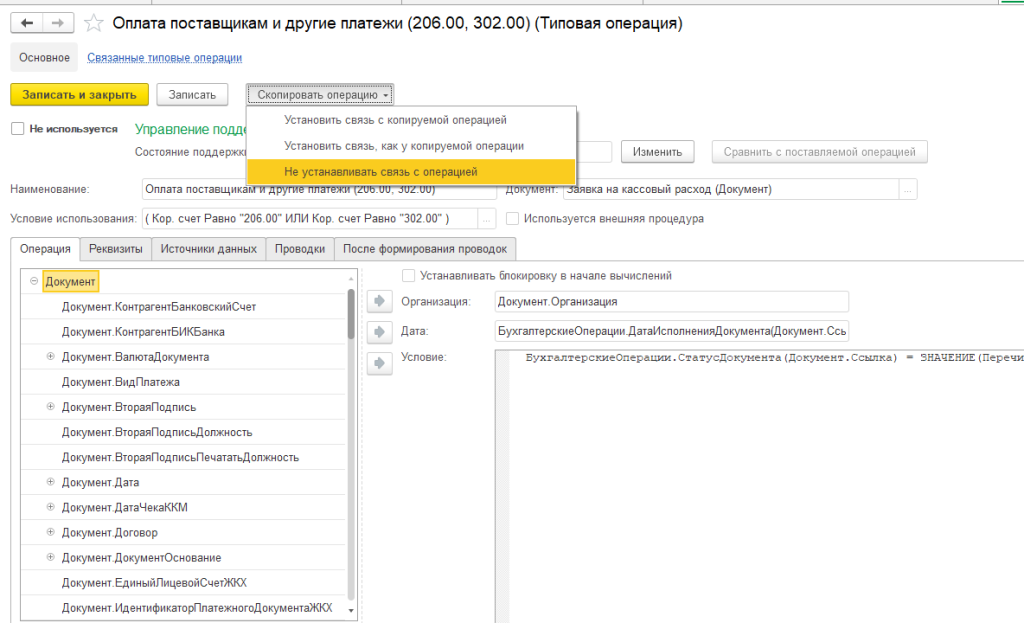Enable Используется внешняя процедура checkbox
Screen dimensions: 1024x623
coord(513,219)
